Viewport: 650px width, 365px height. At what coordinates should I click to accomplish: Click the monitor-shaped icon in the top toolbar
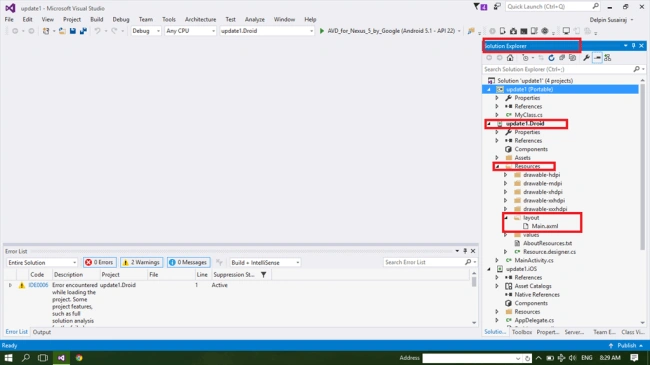coord(566,31)
